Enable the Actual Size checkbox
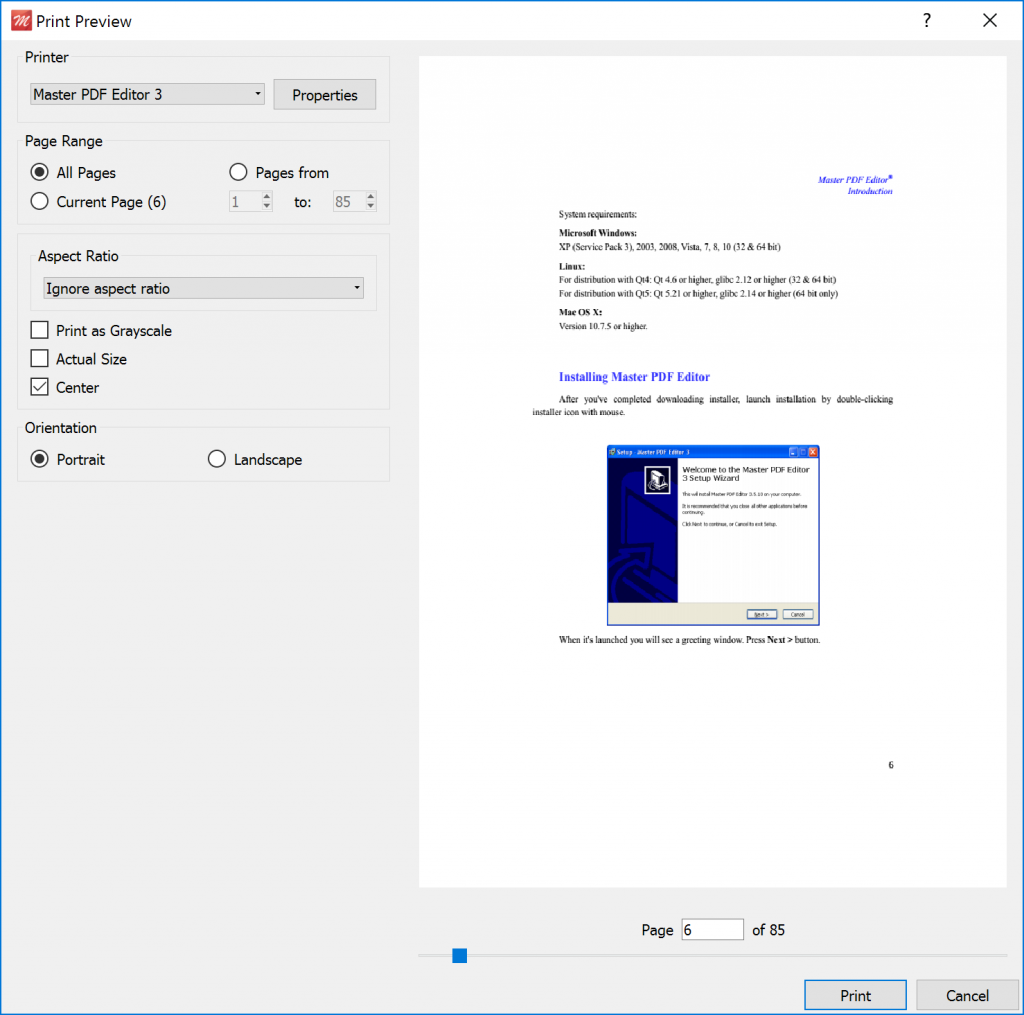Screen dimensions: 1024x1015 click(40, 359)
